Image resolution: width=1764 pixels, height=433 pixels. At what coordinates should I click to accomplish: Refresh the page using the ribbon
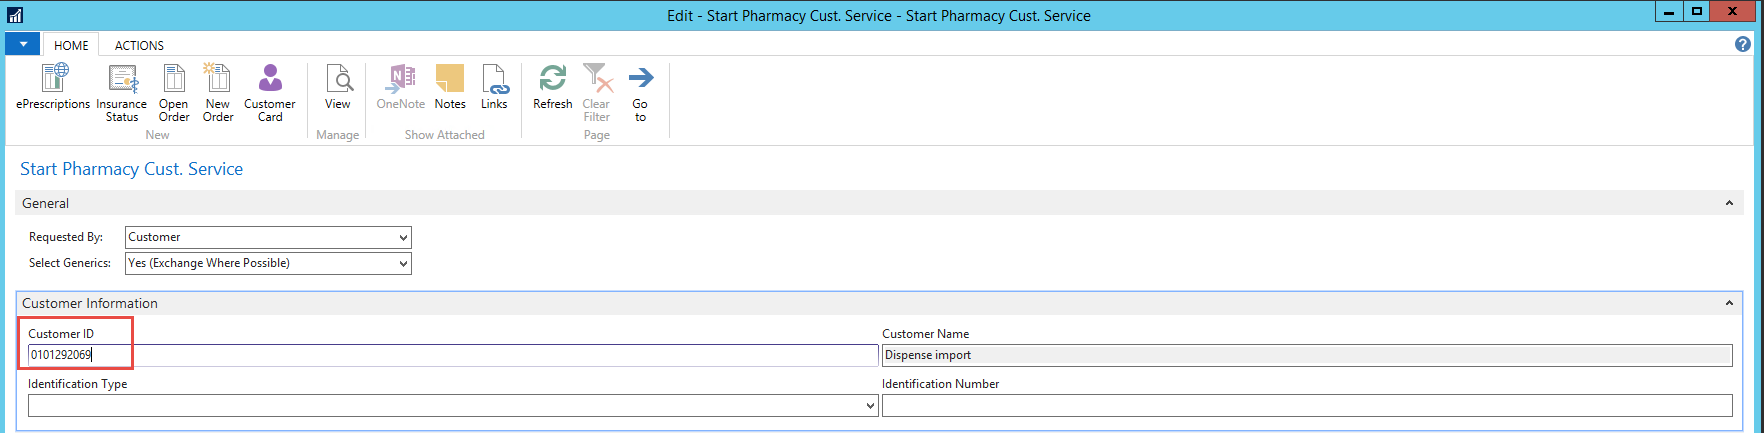click(553, 79)
